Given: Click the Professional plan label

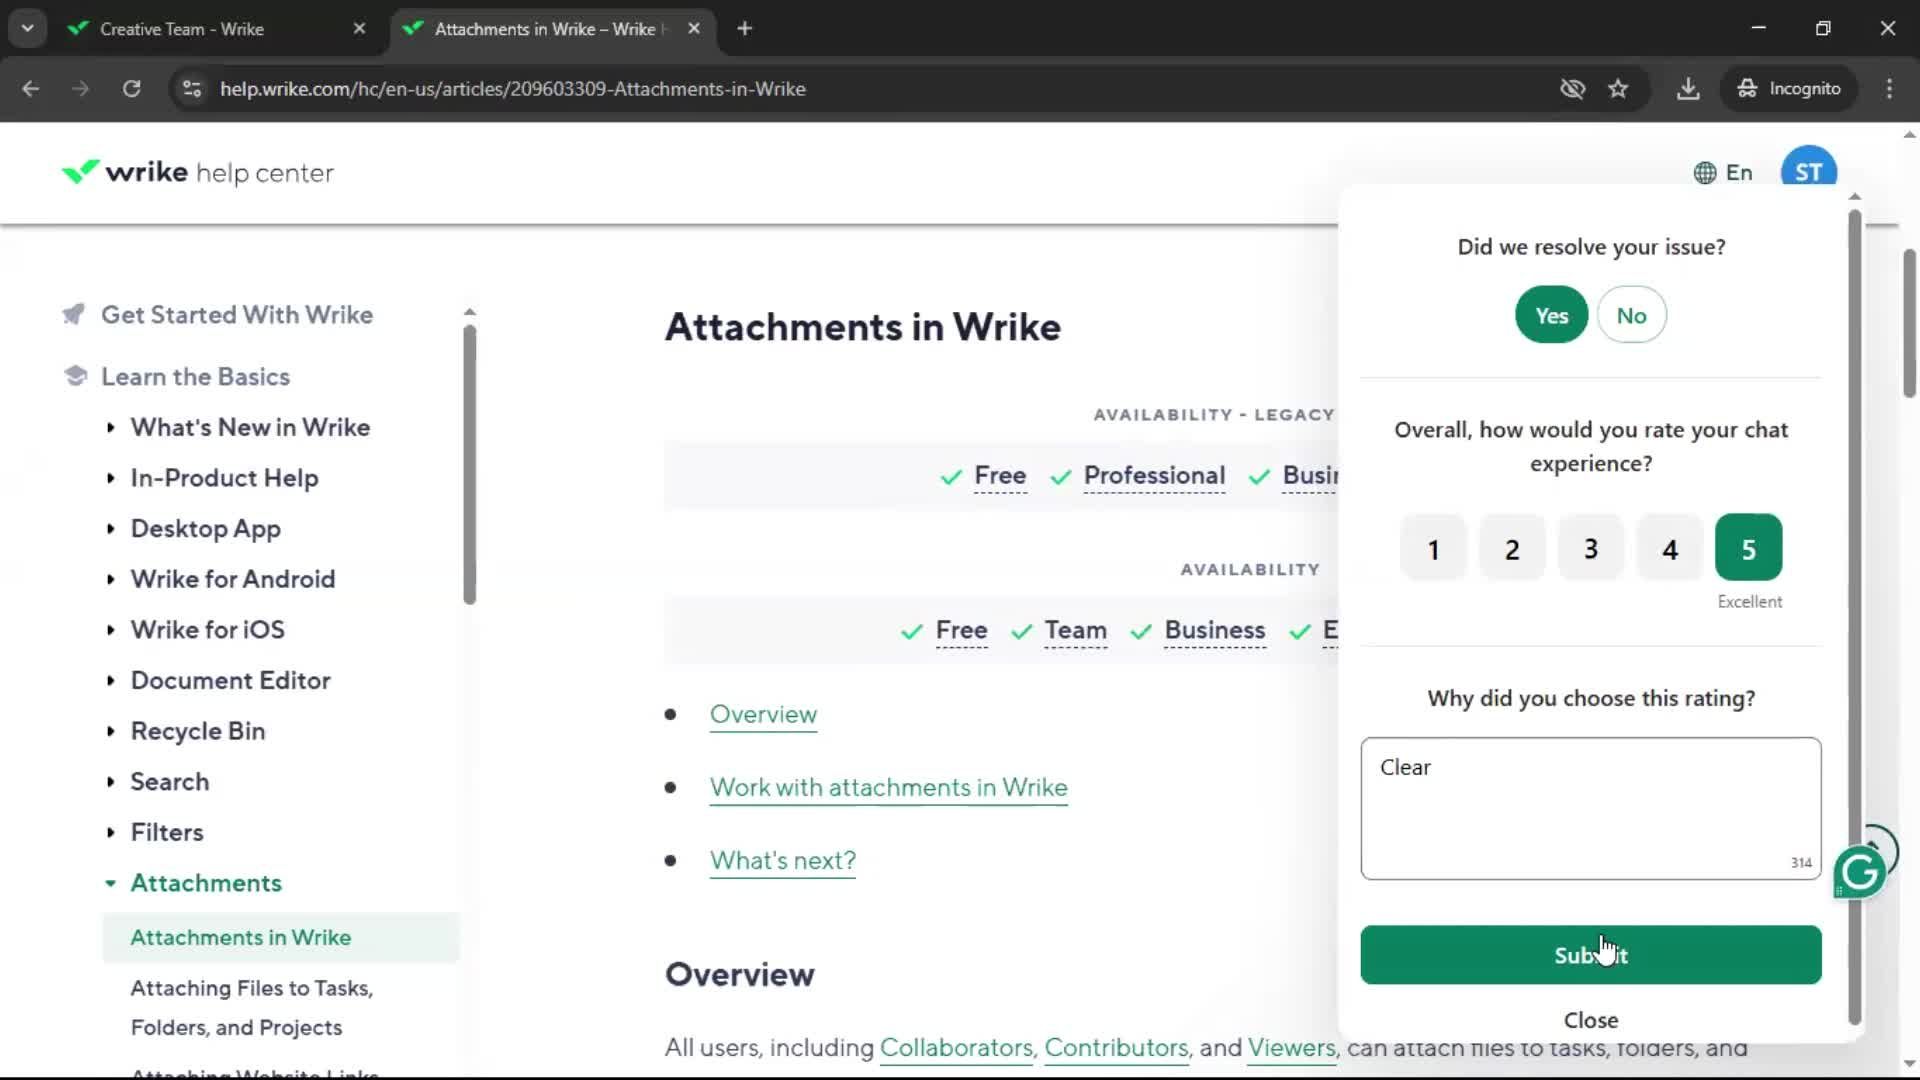Looking at the screenshot, I should (1154, 476).
